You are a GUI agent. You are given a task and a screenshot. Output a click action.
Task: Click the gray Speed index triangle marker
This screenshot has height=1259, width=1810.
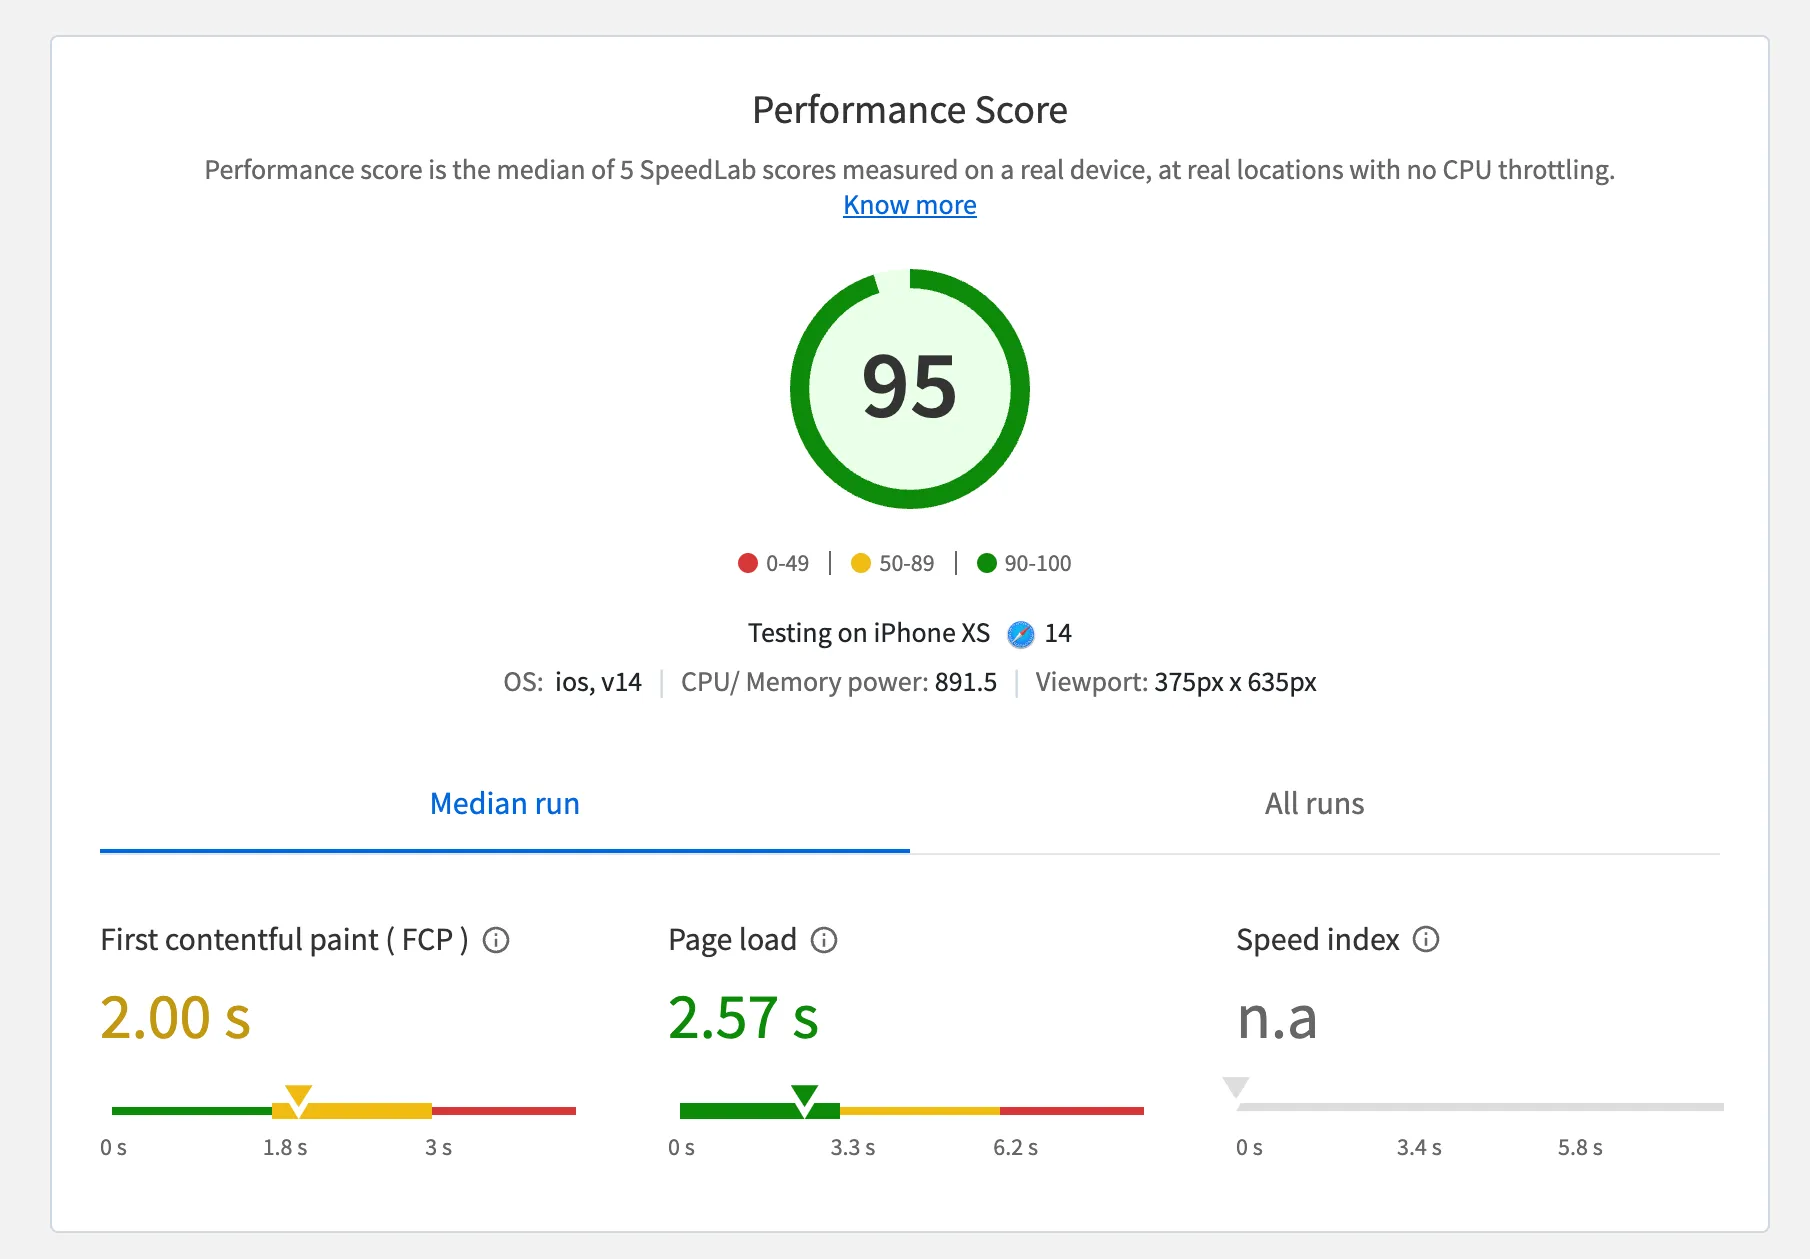[x=1236, y=1087]
